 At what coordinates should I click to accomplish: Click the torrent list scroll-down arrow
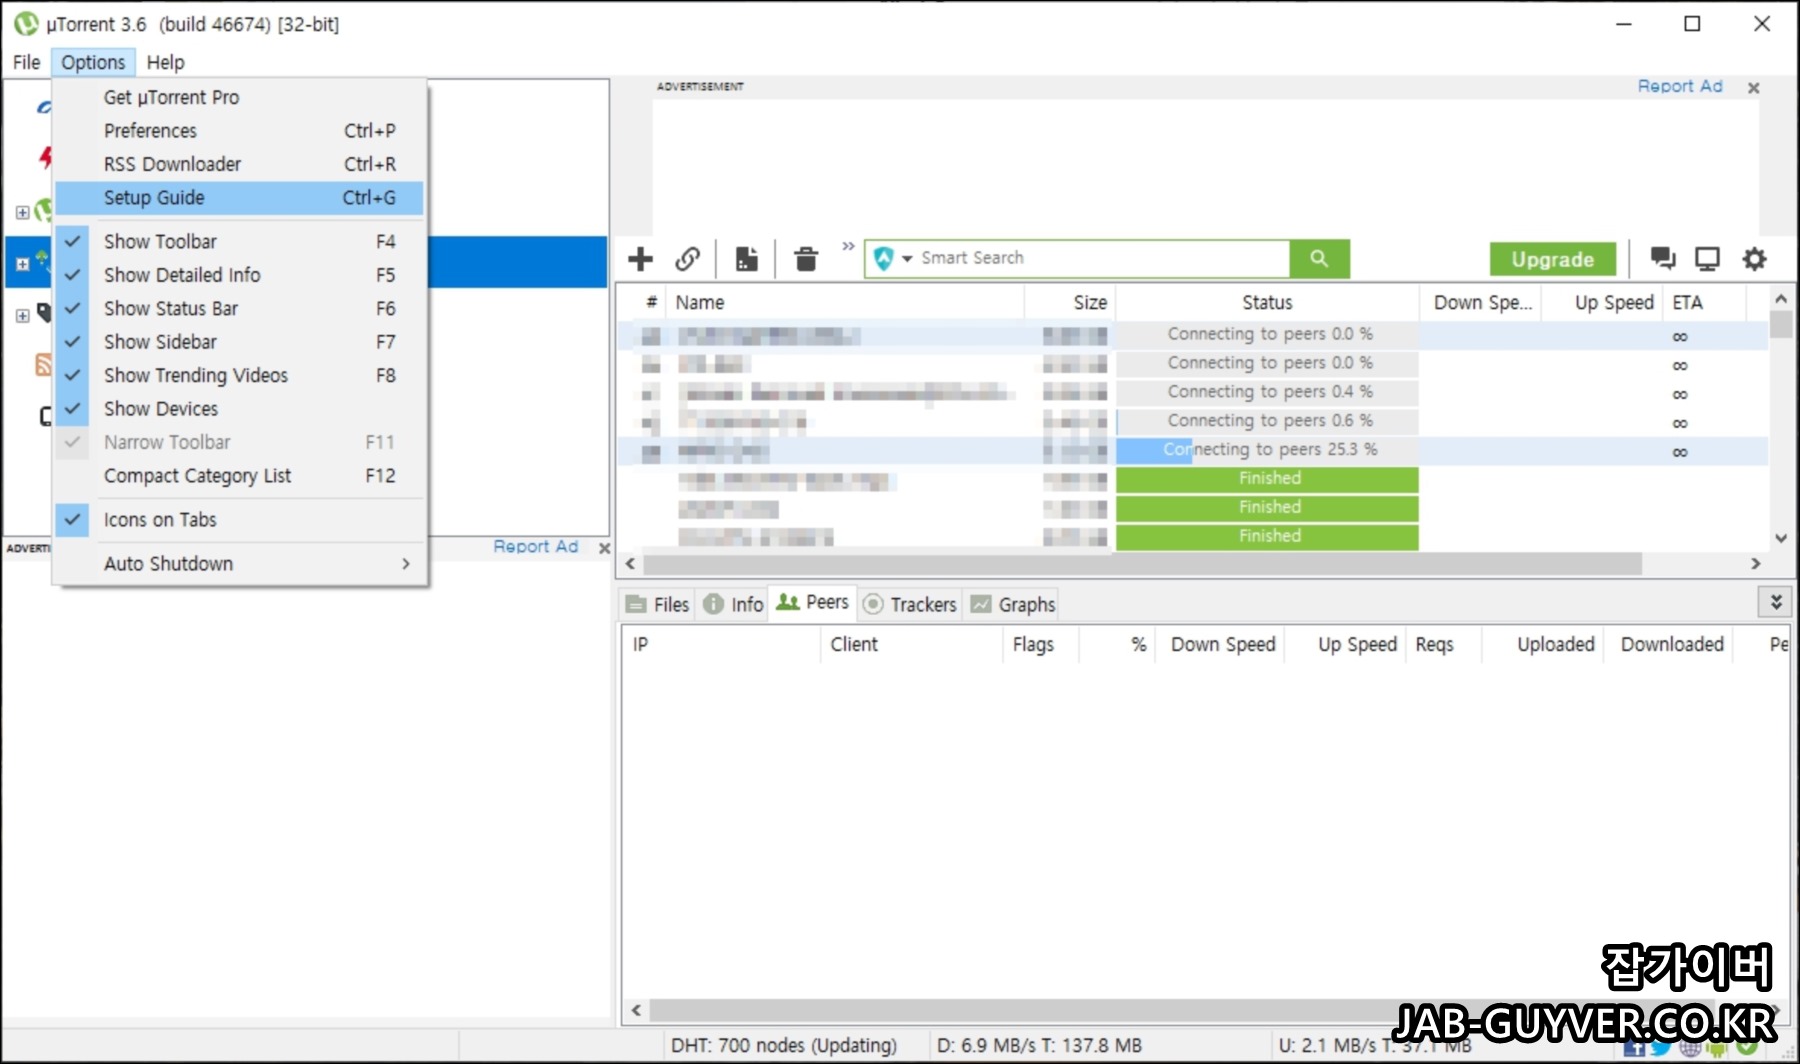point(1780,538)
